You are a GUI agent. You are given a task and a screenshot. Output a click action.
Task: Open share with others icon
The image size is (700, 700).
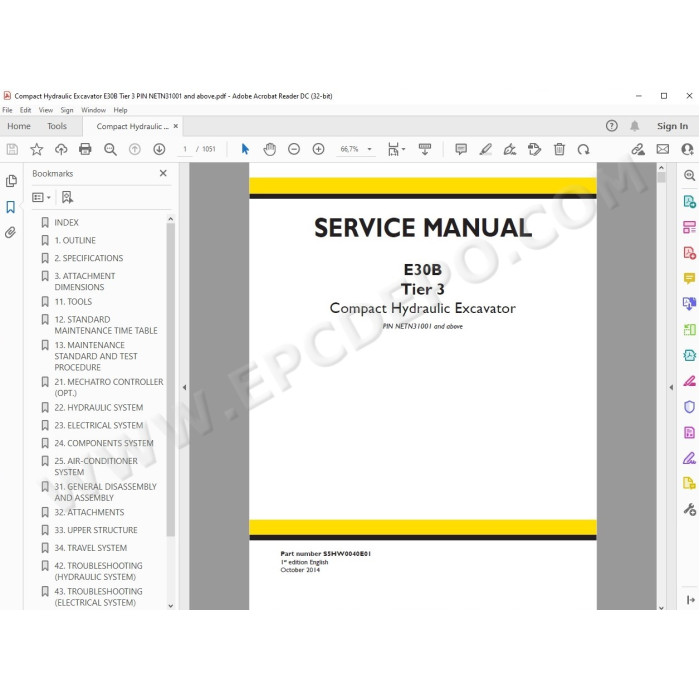point(687,149)
